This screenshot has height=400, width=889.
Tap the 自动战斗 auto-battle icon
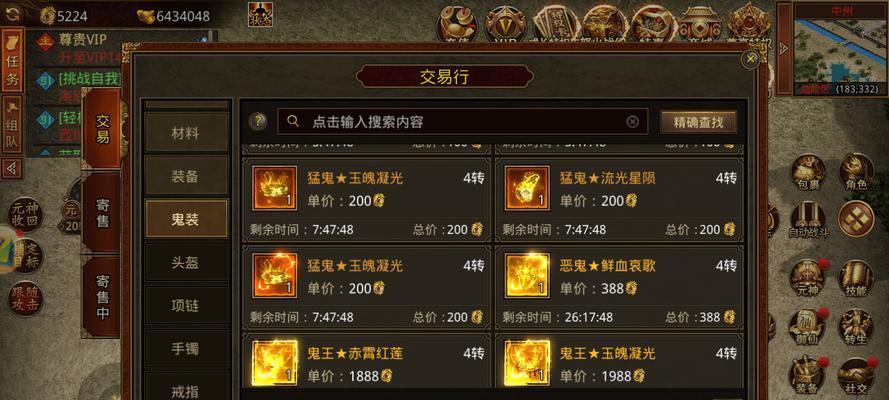[x=808, y=220]
